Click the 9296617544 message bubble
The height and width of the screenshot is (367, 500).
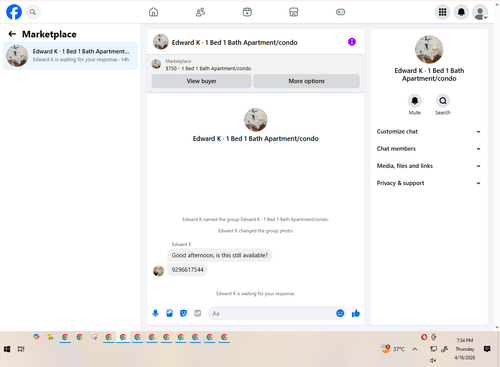point(187,270)
